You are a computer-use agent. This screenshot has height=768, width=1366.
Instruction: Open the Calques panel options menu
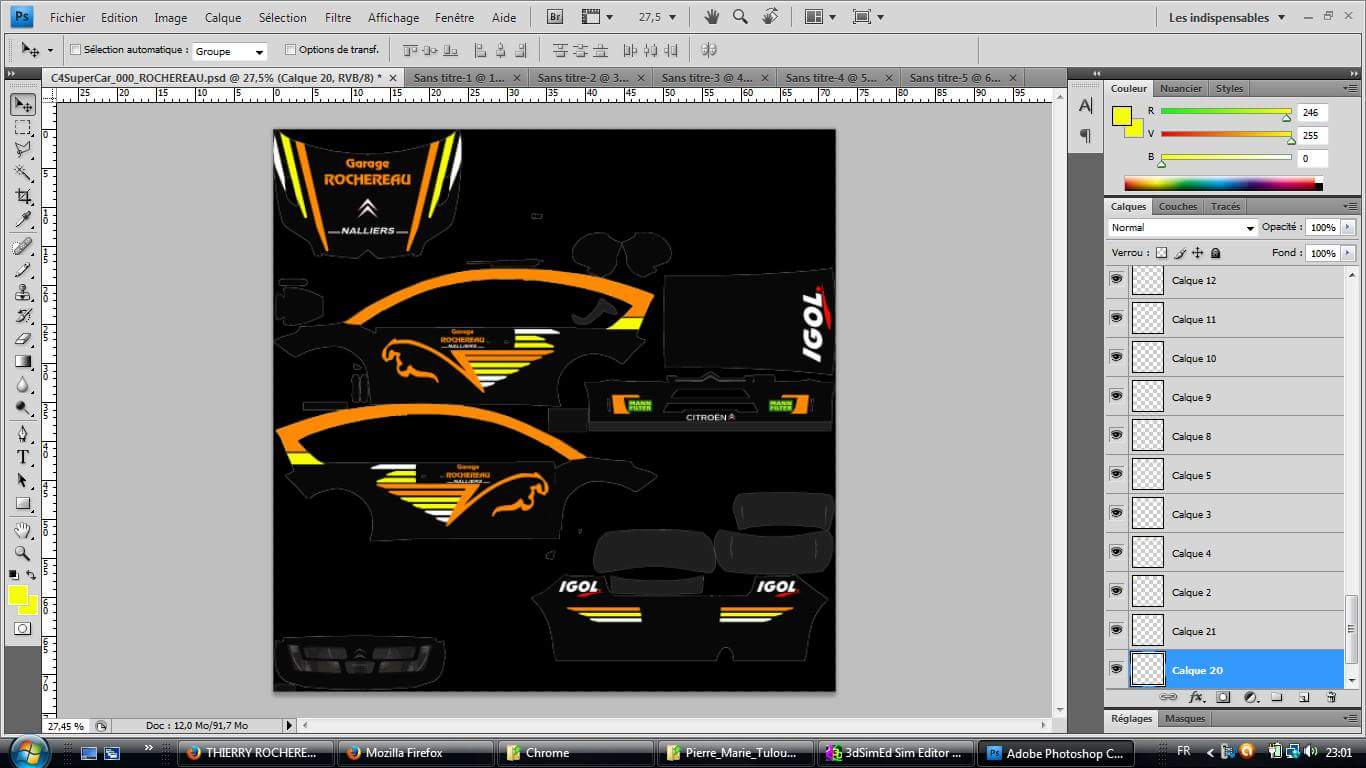(x=1350, y=206)
